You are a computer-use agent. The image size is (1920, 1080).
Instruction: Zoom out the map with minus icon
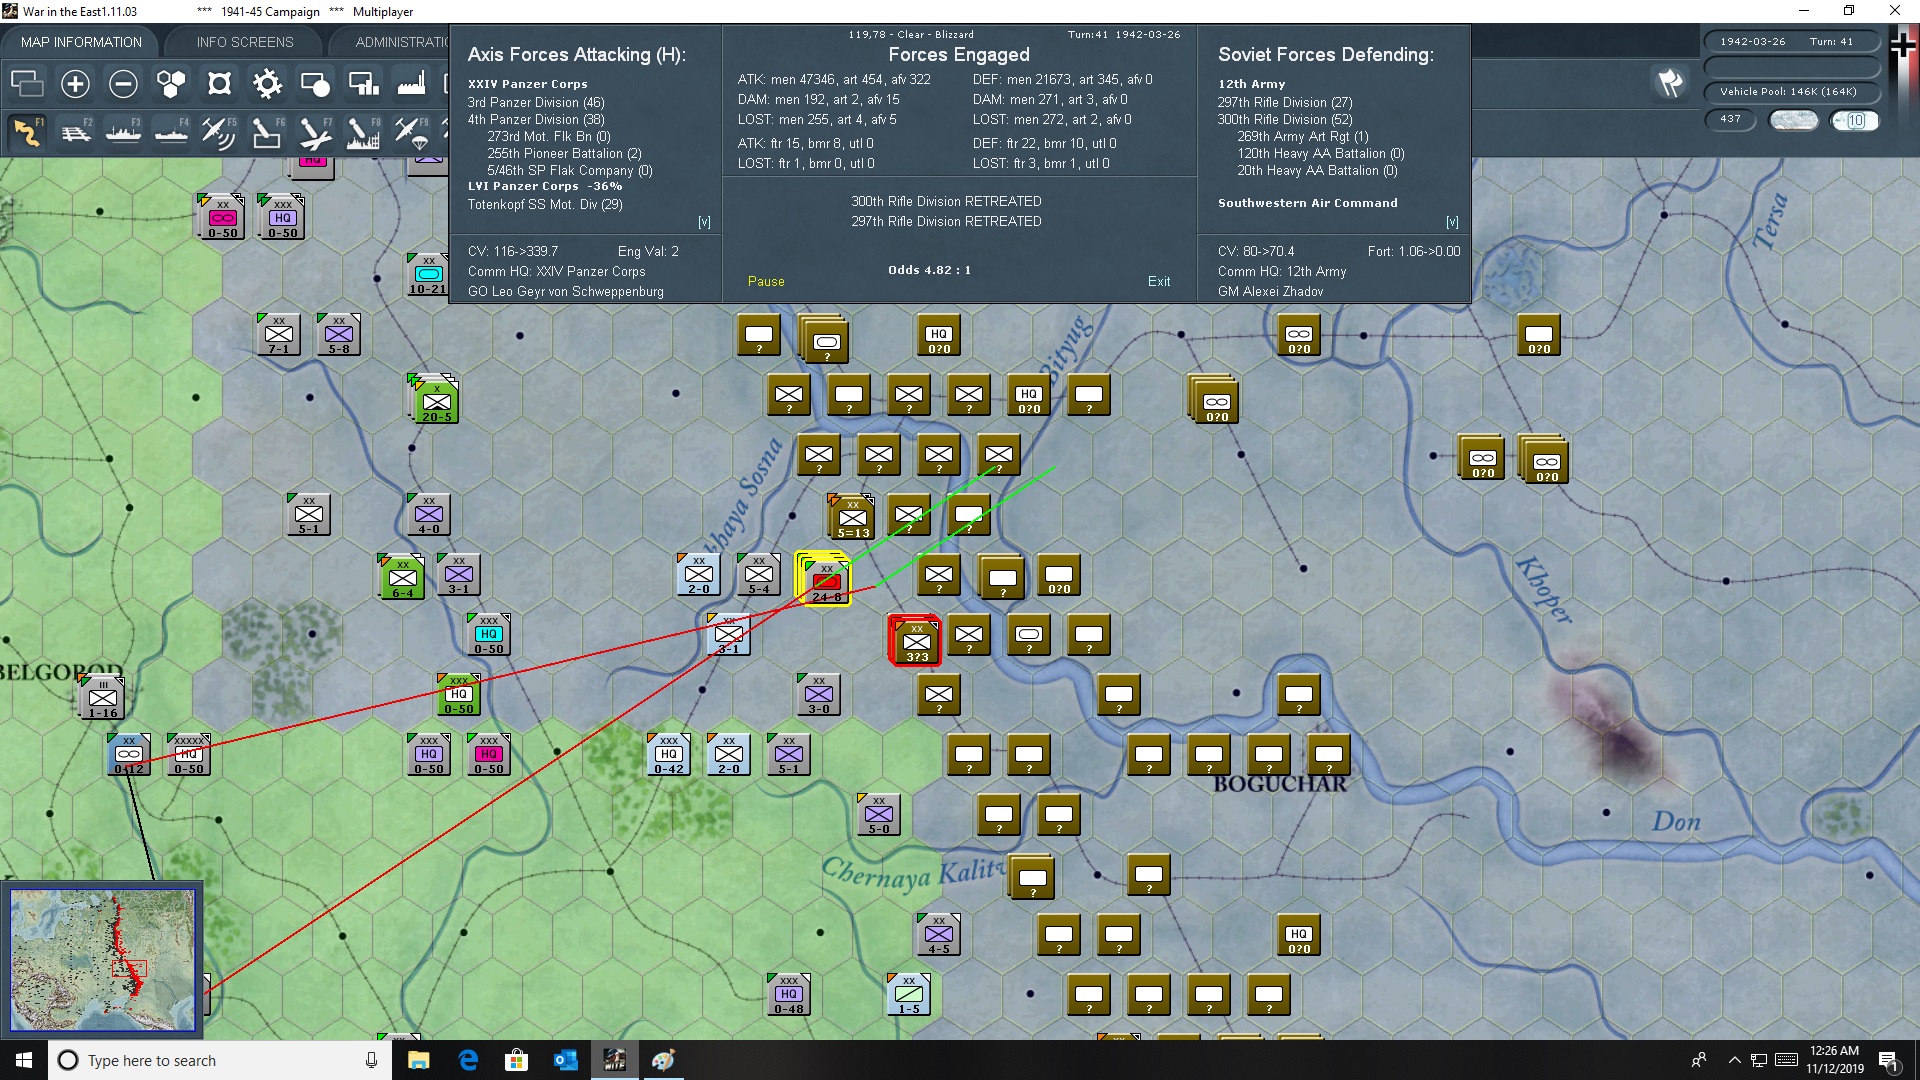[123, 84]
